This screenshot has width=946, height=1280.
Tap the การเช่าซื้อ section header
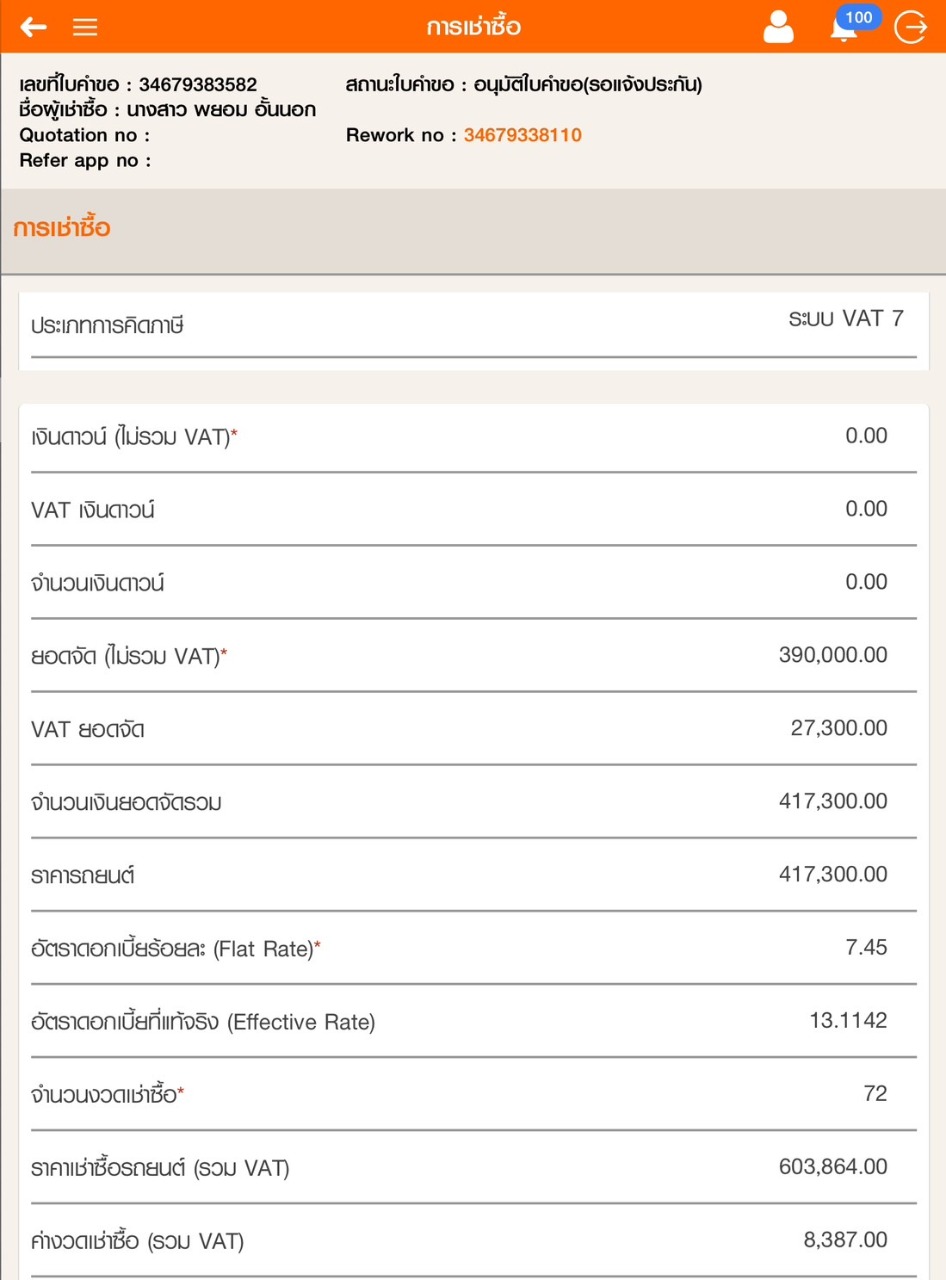62,228
